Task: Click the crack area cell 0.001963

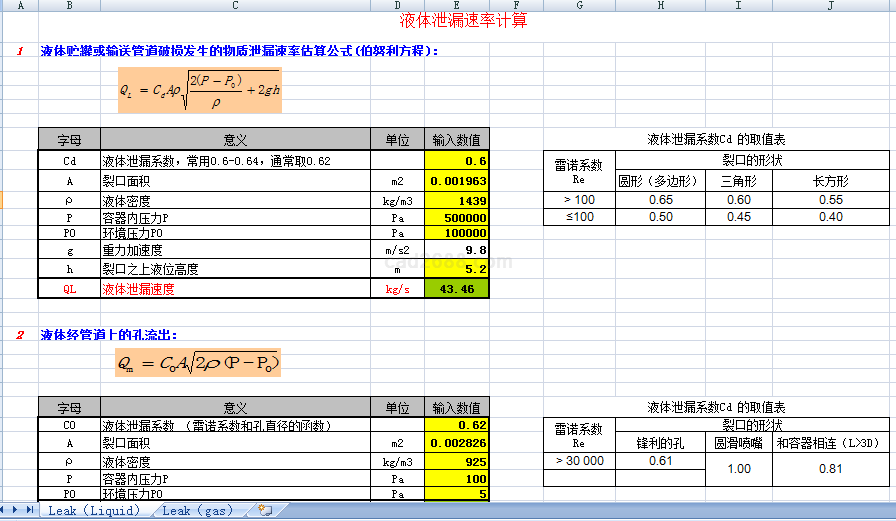Action: click(x=457, y=181)
